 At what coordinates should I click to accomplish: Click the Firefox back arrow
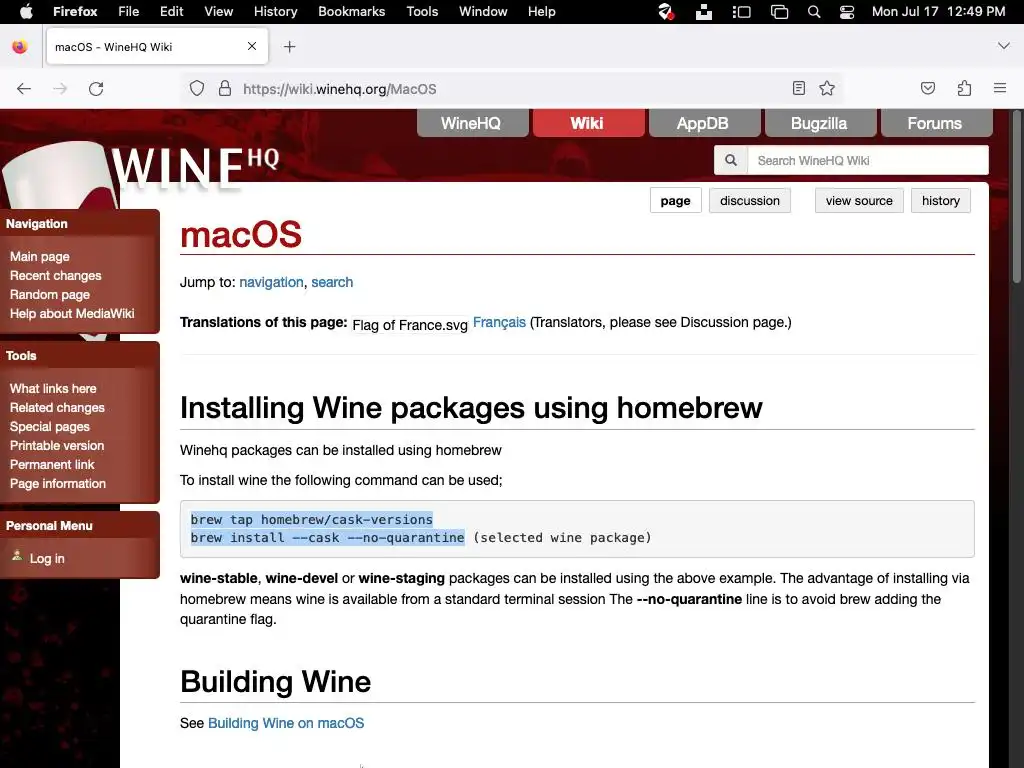click(24, 89)
